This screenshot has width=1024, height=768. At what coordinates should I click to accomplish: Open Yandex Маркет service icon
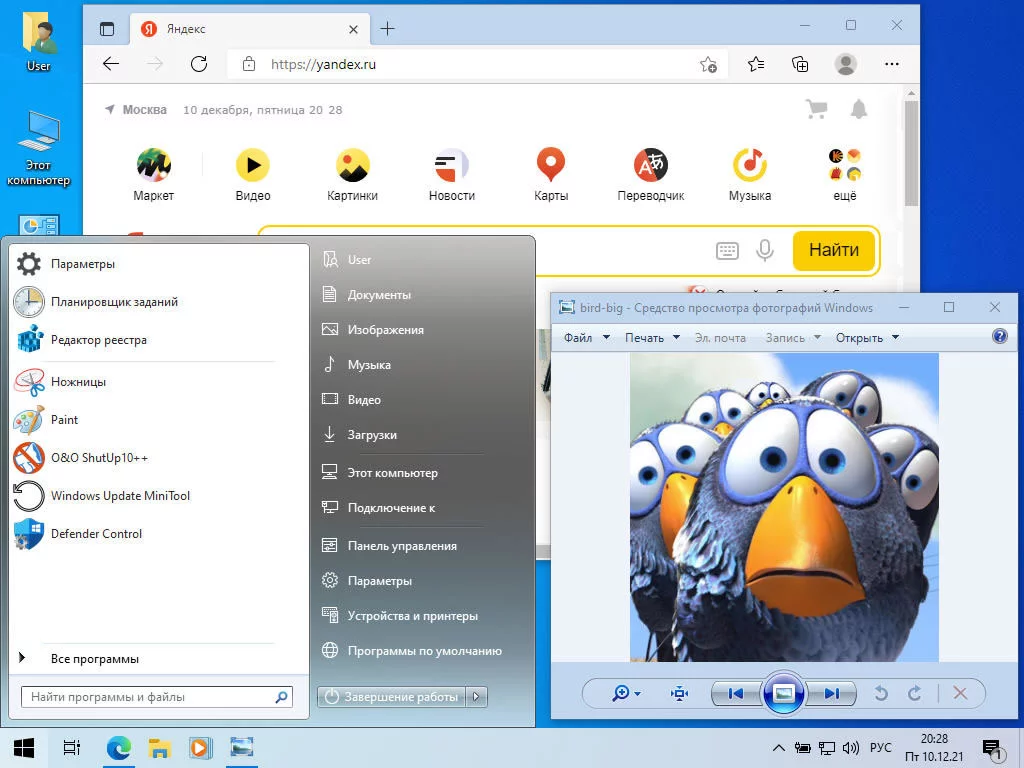pos(153,165)
